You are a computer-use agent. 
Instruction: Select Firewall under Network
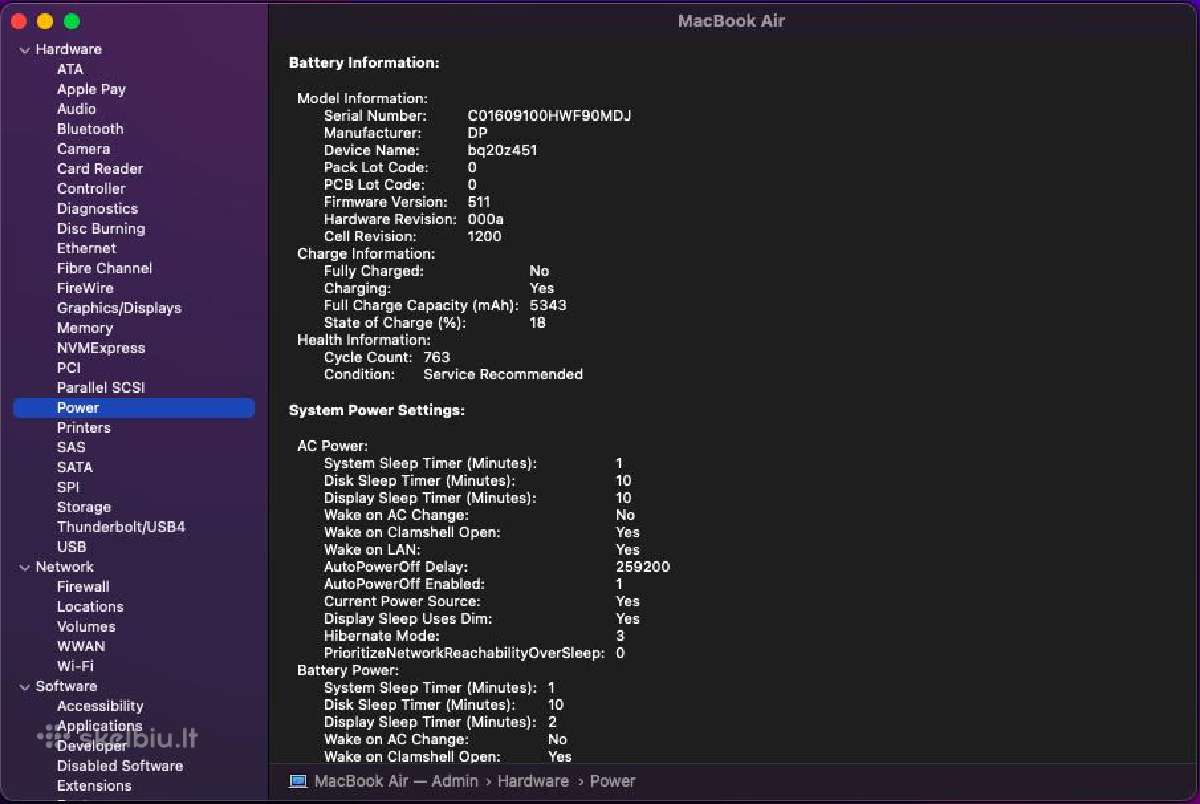pos(83,587)
